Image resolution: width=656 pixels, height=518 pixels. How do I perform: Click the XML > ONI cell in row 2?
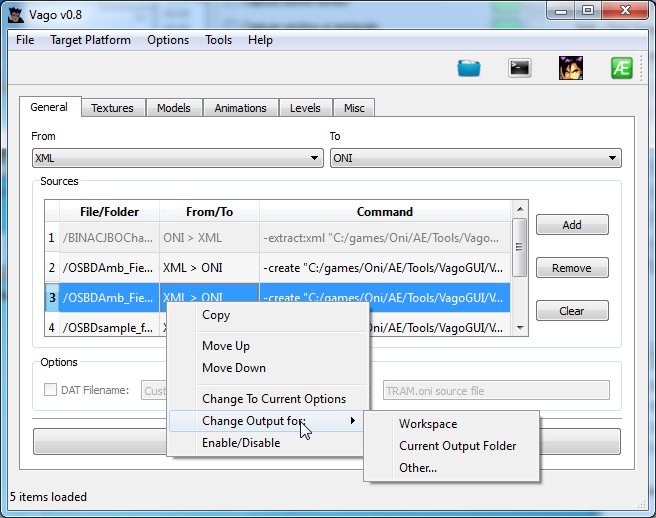pos(209,268)
